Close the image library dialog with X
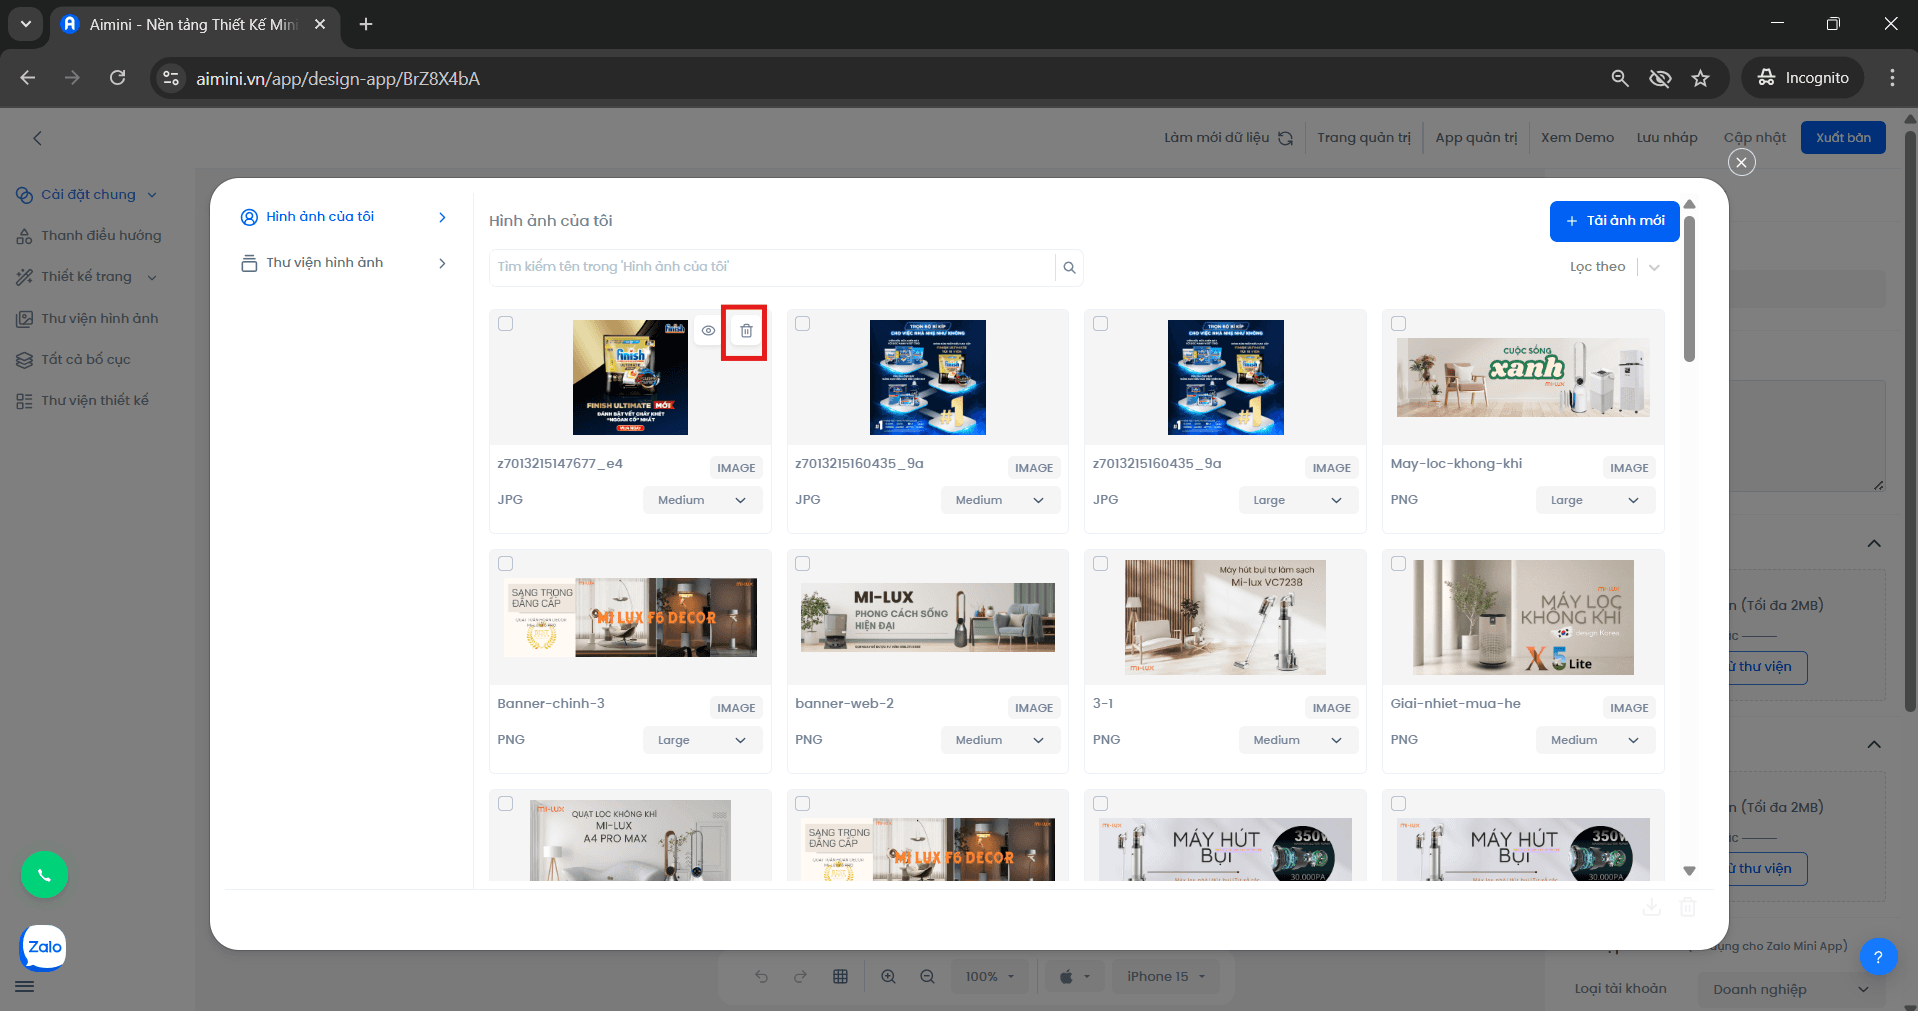 coord(1741,162)
